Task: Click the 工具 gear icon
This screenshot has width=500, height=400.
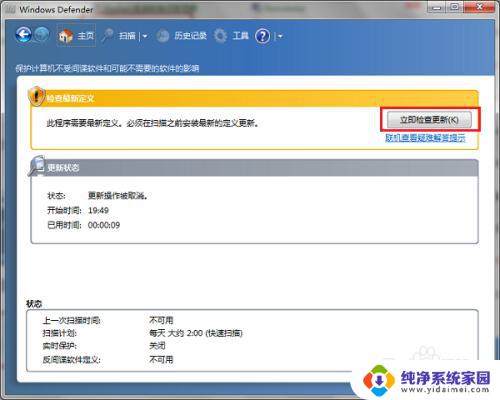Action: point(220,36)
